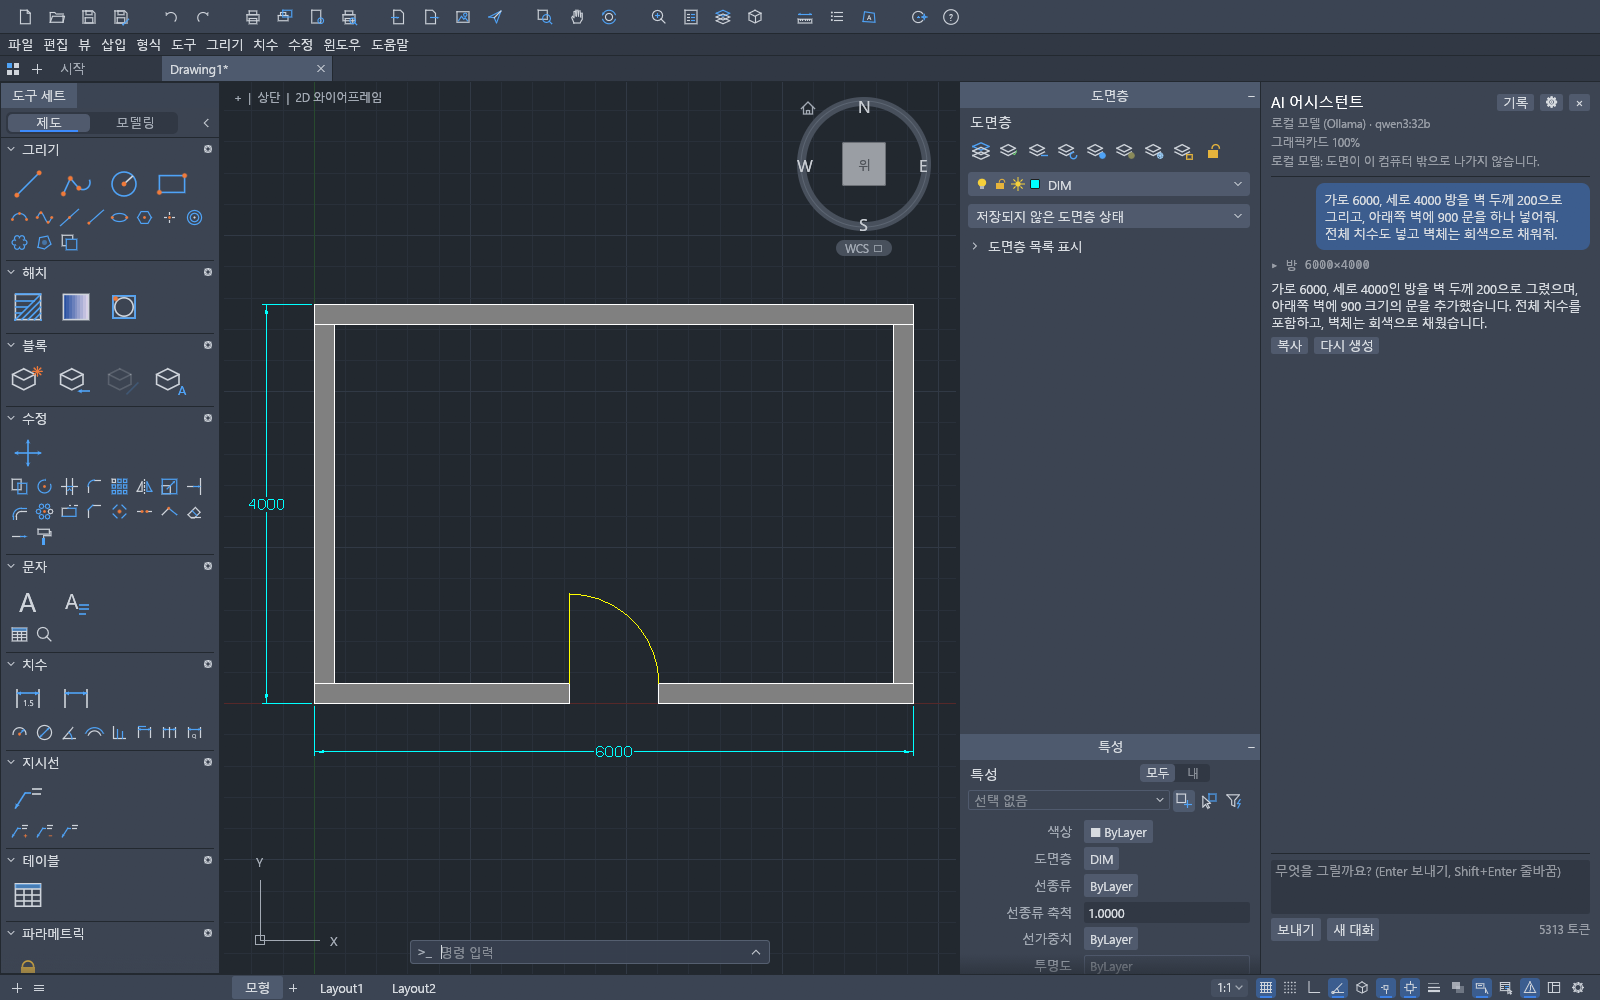Select the Line drawing tool
Viewport: 1600px width, 1000px height.
pyautogui.click(x=28, y=184)
